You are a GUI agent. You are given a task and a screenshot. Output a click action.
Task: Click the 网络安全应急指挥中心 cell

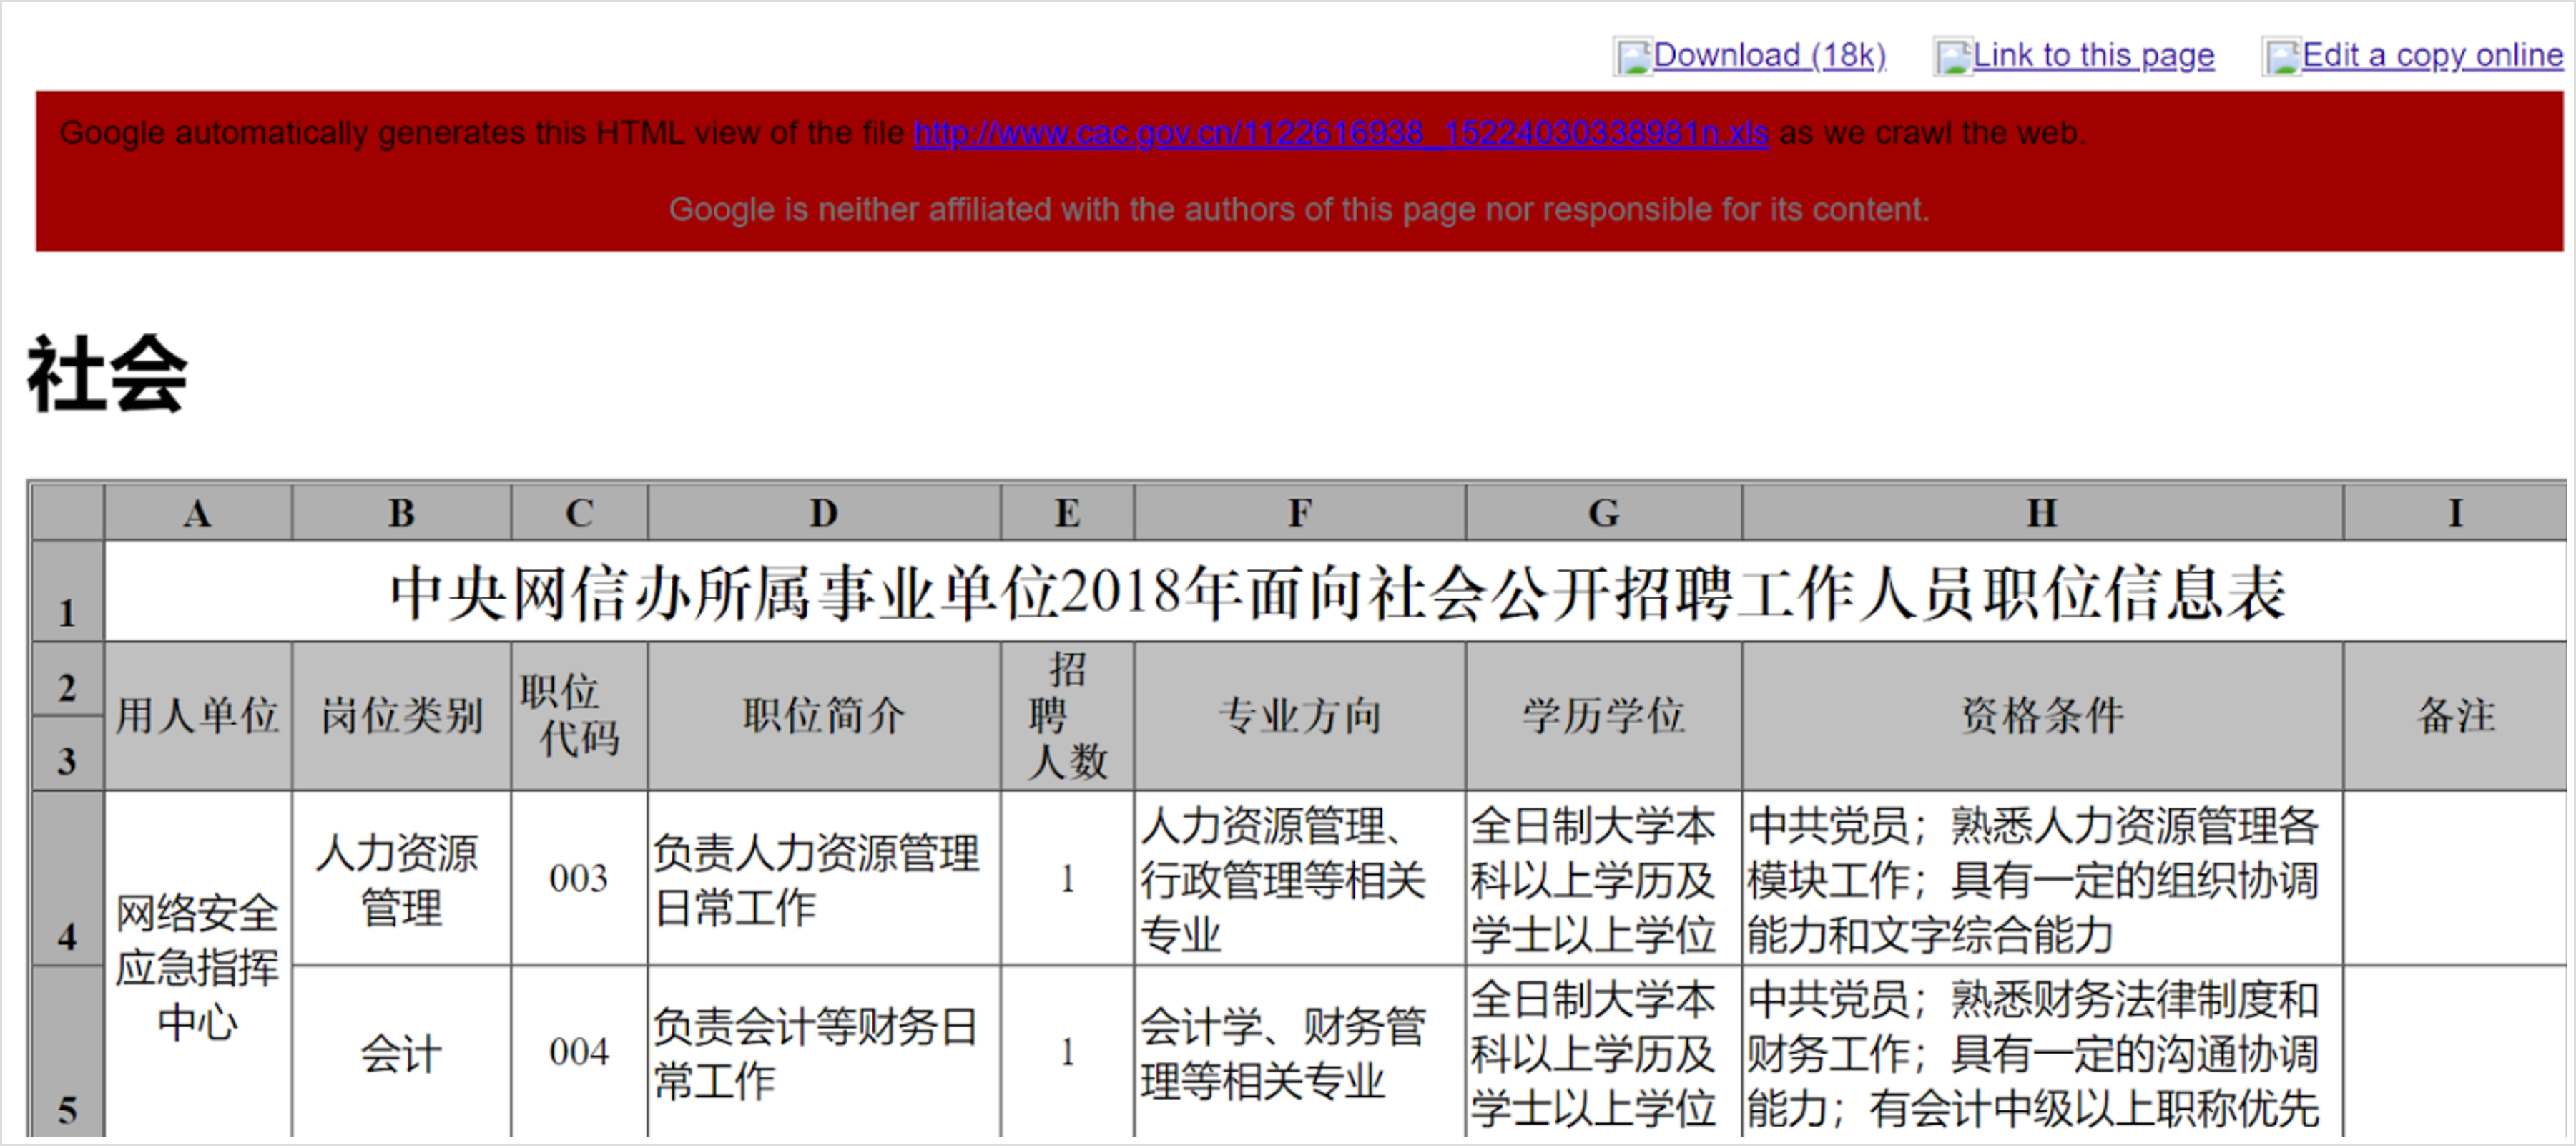pyautogui.click(x=198, y=966)
